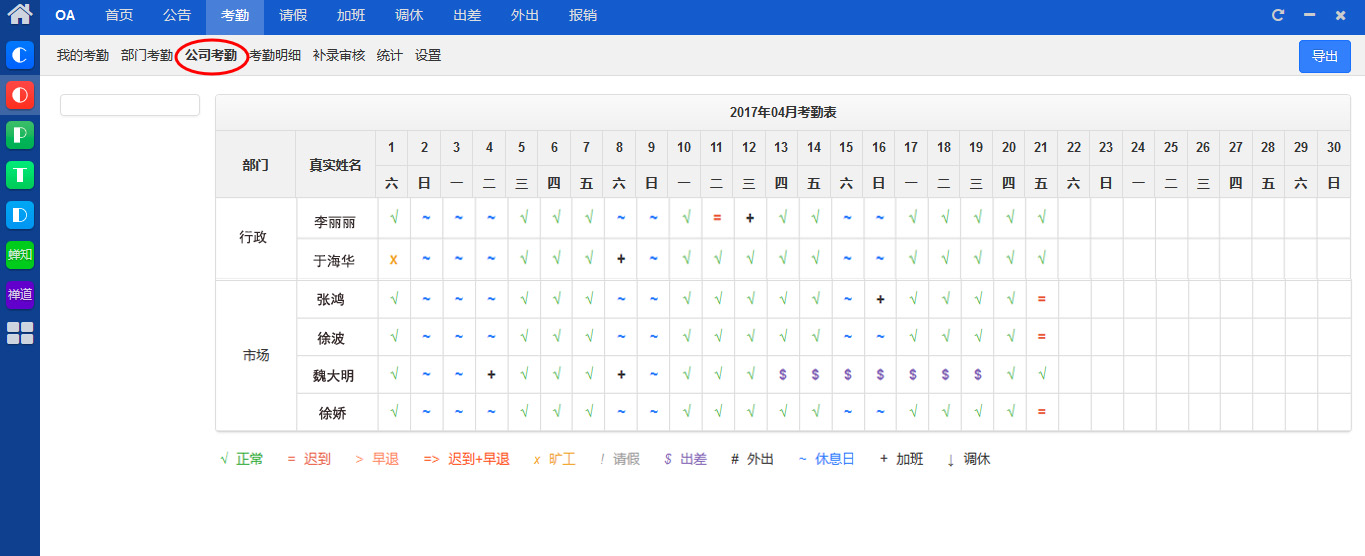Click the 调休 legend entry

969,459
